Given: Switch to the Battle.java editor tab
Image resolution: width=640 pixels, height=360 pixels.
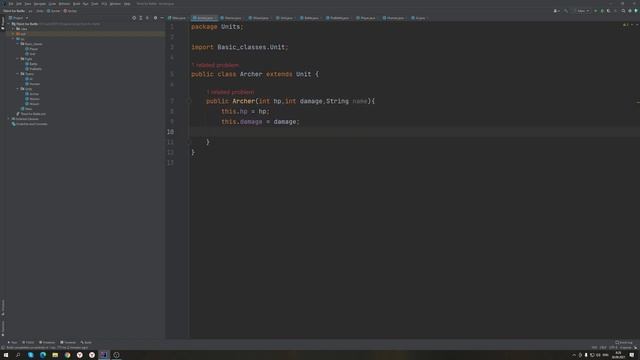Looking at the screenshot, I should pos(310,18).
